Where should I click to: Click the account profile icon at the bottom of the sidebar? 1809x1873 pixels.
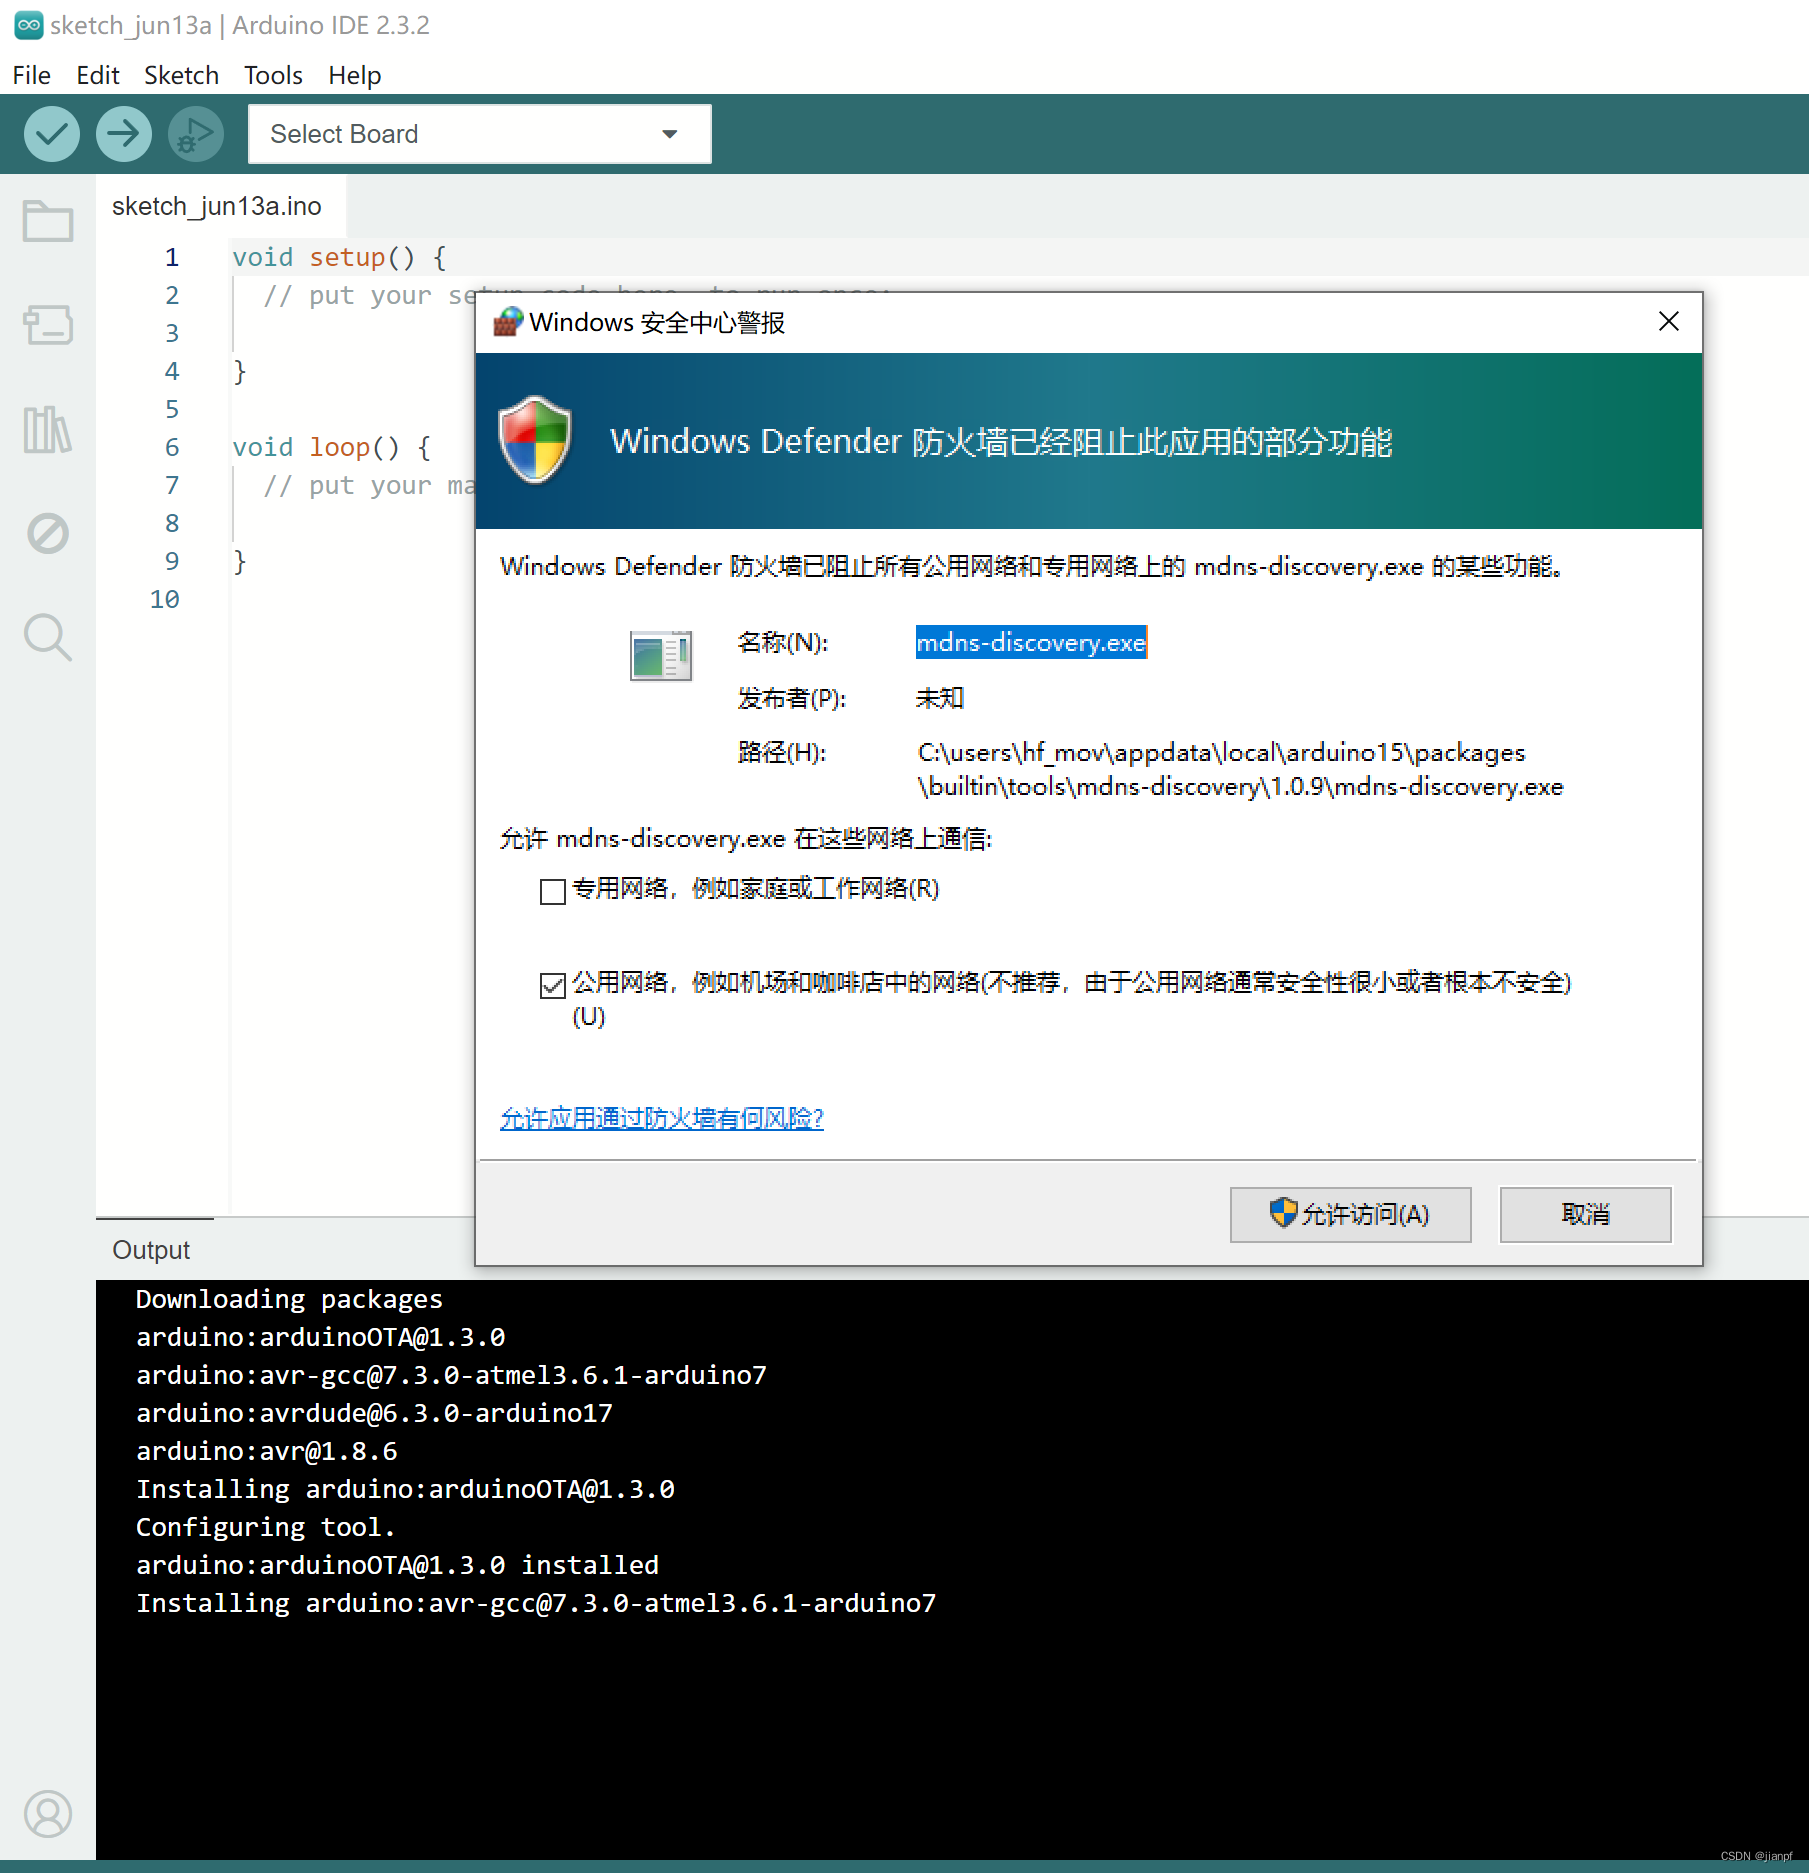48,1813
